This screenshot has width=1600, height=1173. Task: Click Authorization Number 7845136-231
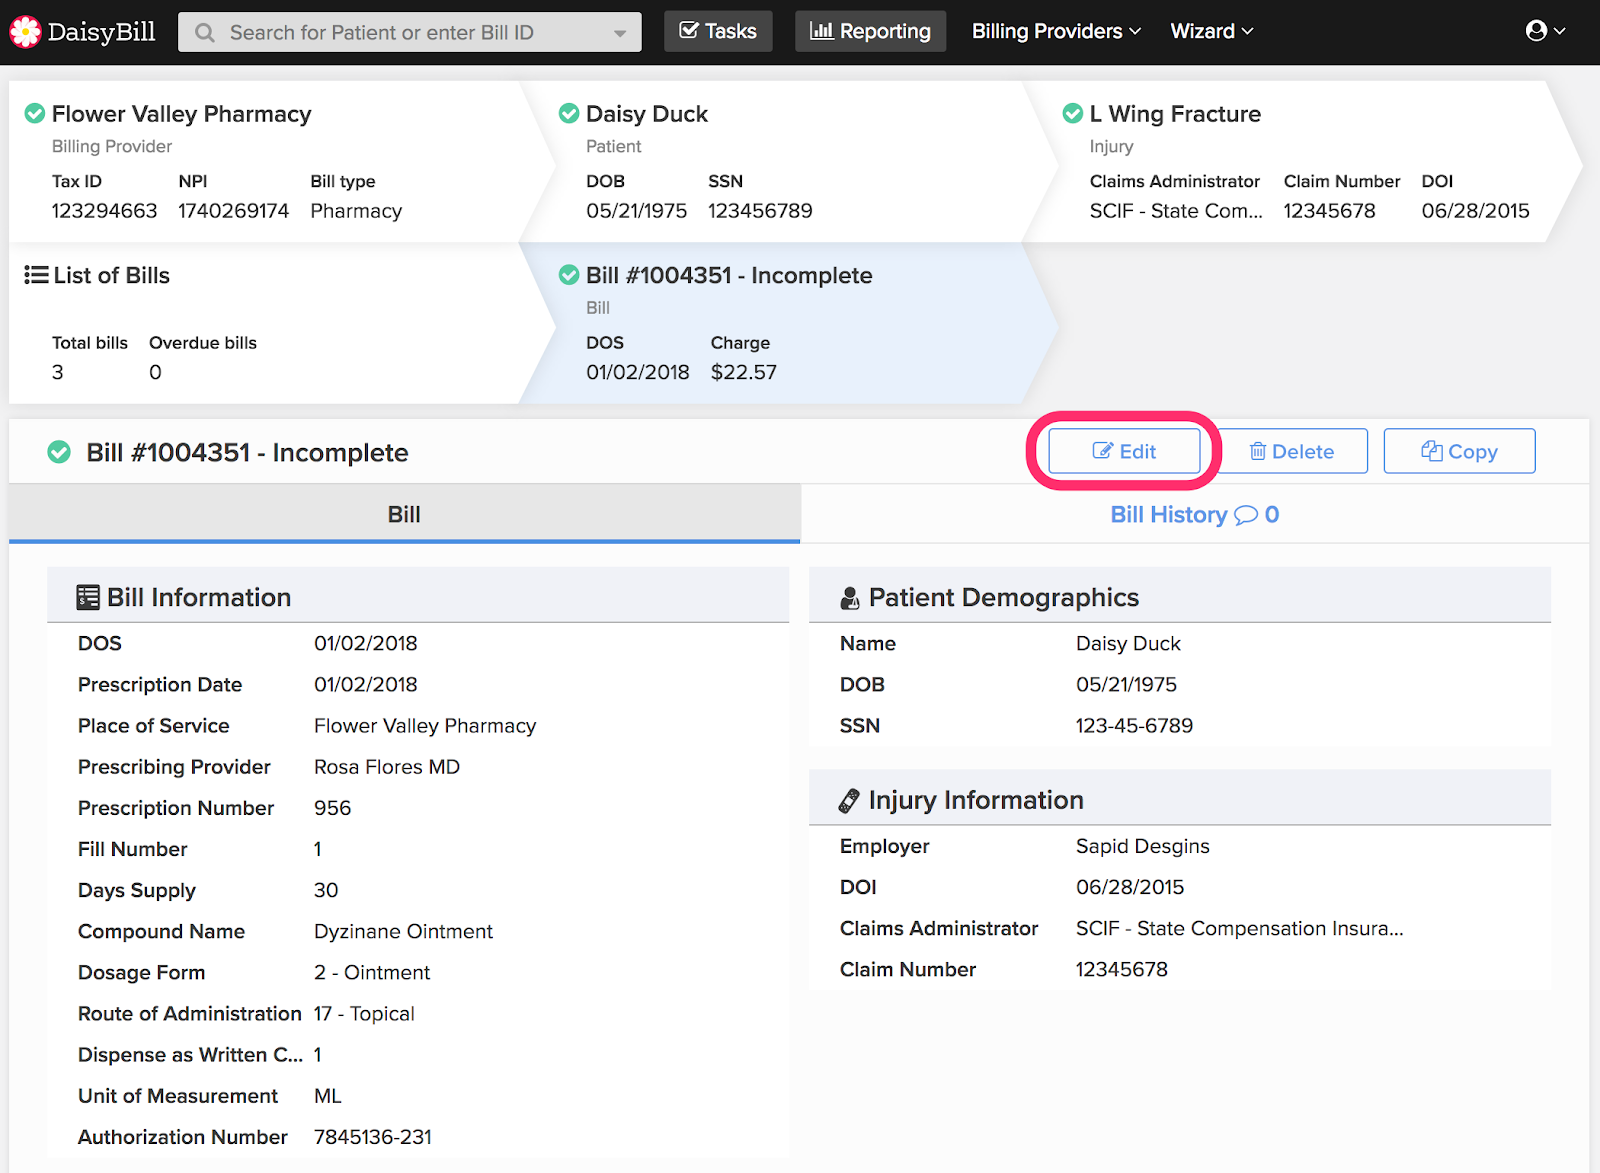pos(373,1137)
